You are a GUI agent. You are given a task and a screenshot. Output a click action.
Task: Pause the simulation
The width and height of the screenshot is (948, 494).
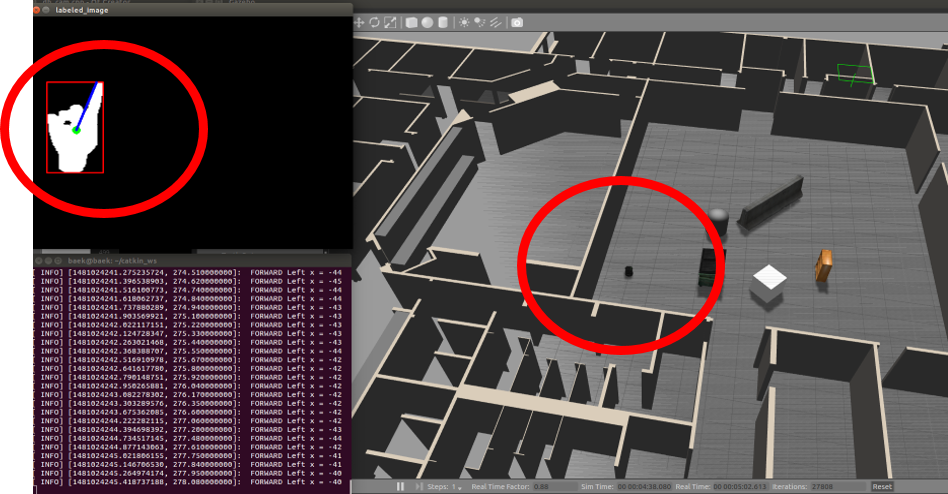tap(401, 487)
